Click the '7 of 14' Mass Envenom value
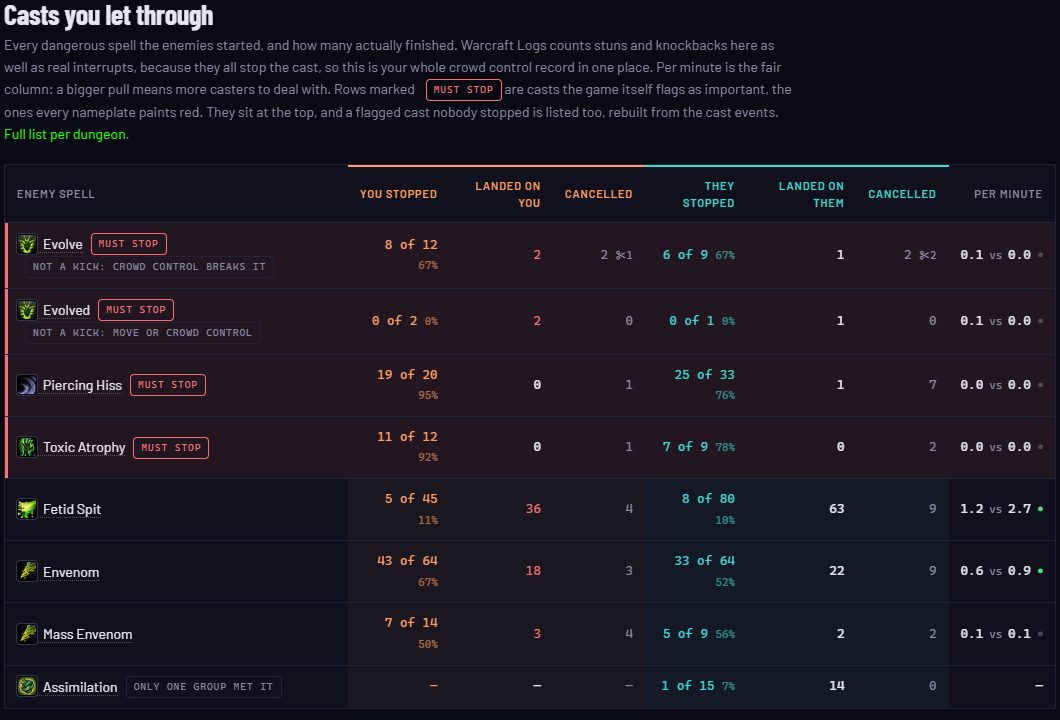Screen dimensions: 1060x720 coord(411,623)
